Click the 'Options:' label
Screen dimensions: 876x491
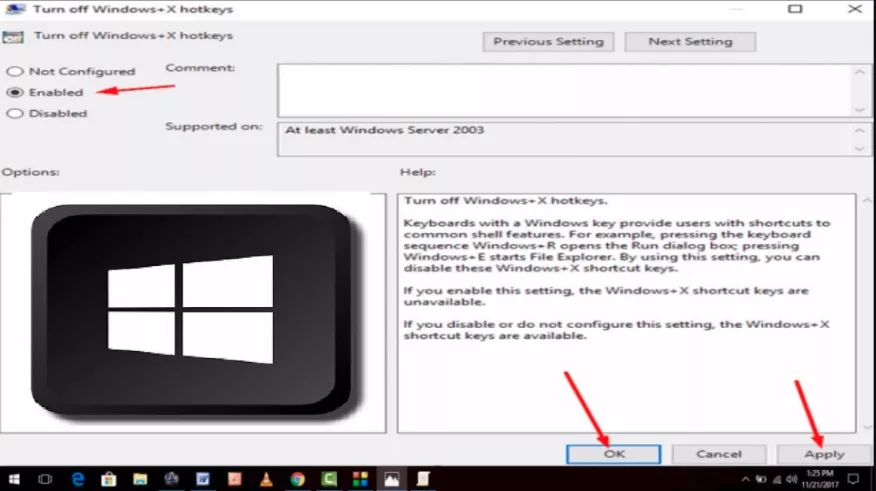click(x=30, y=172)
